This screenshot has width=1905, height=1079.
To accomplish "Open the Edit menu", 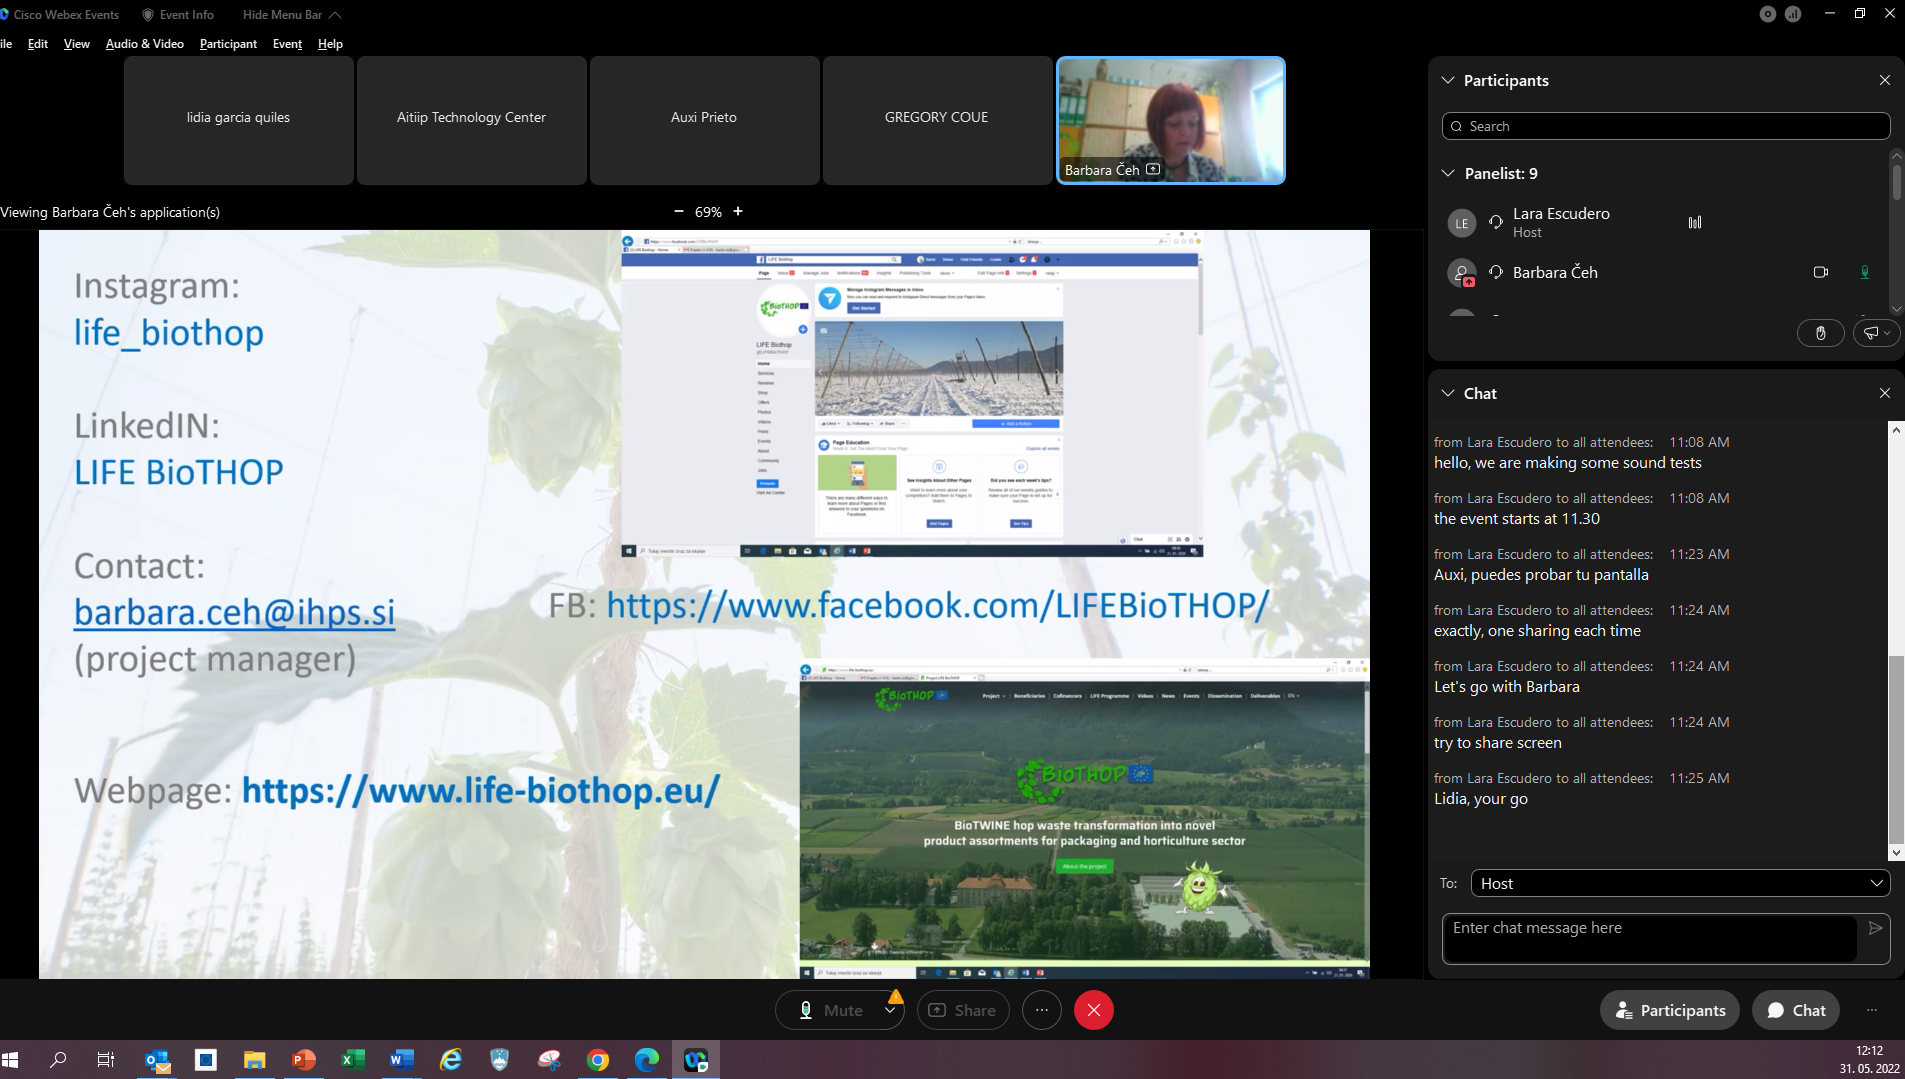I will [38, 44].
